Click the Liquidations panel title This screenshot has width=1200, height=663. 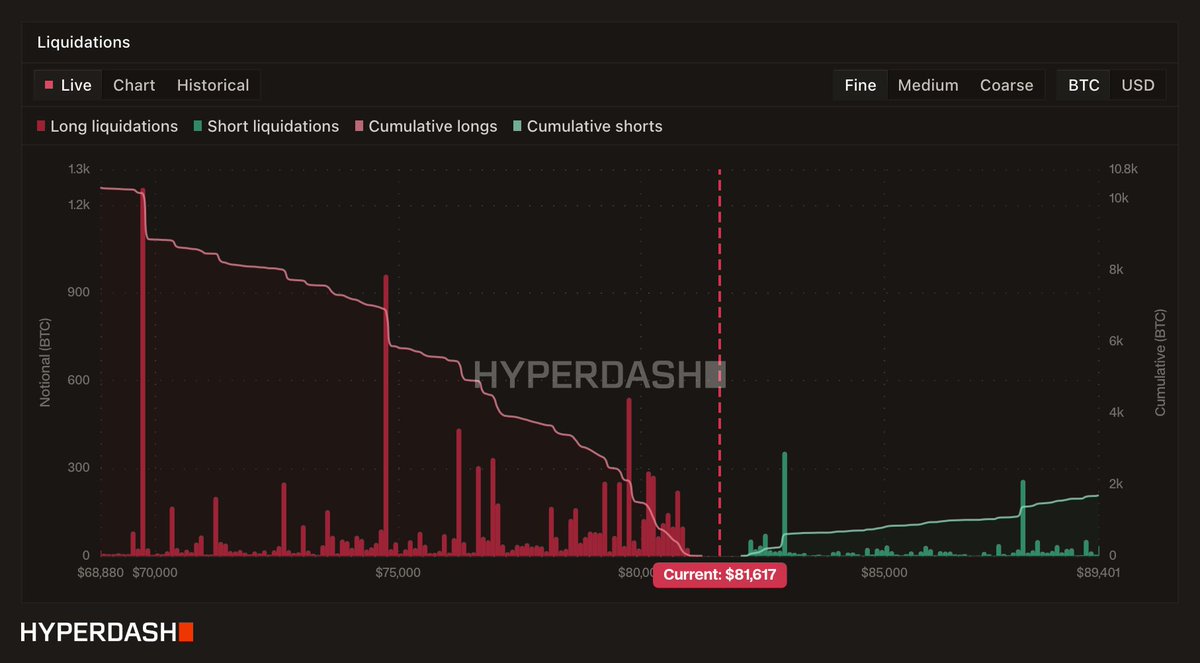point(84,42)
